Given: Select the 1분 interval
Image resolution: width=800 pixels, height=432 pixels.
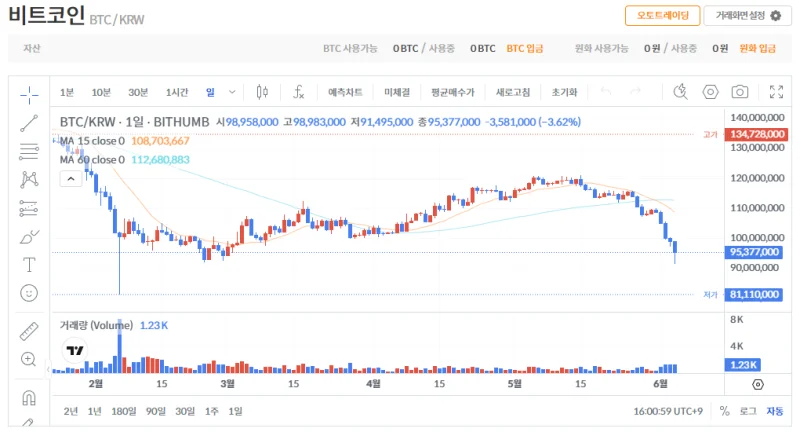Looking at the screenshot, I should [67, 92].
